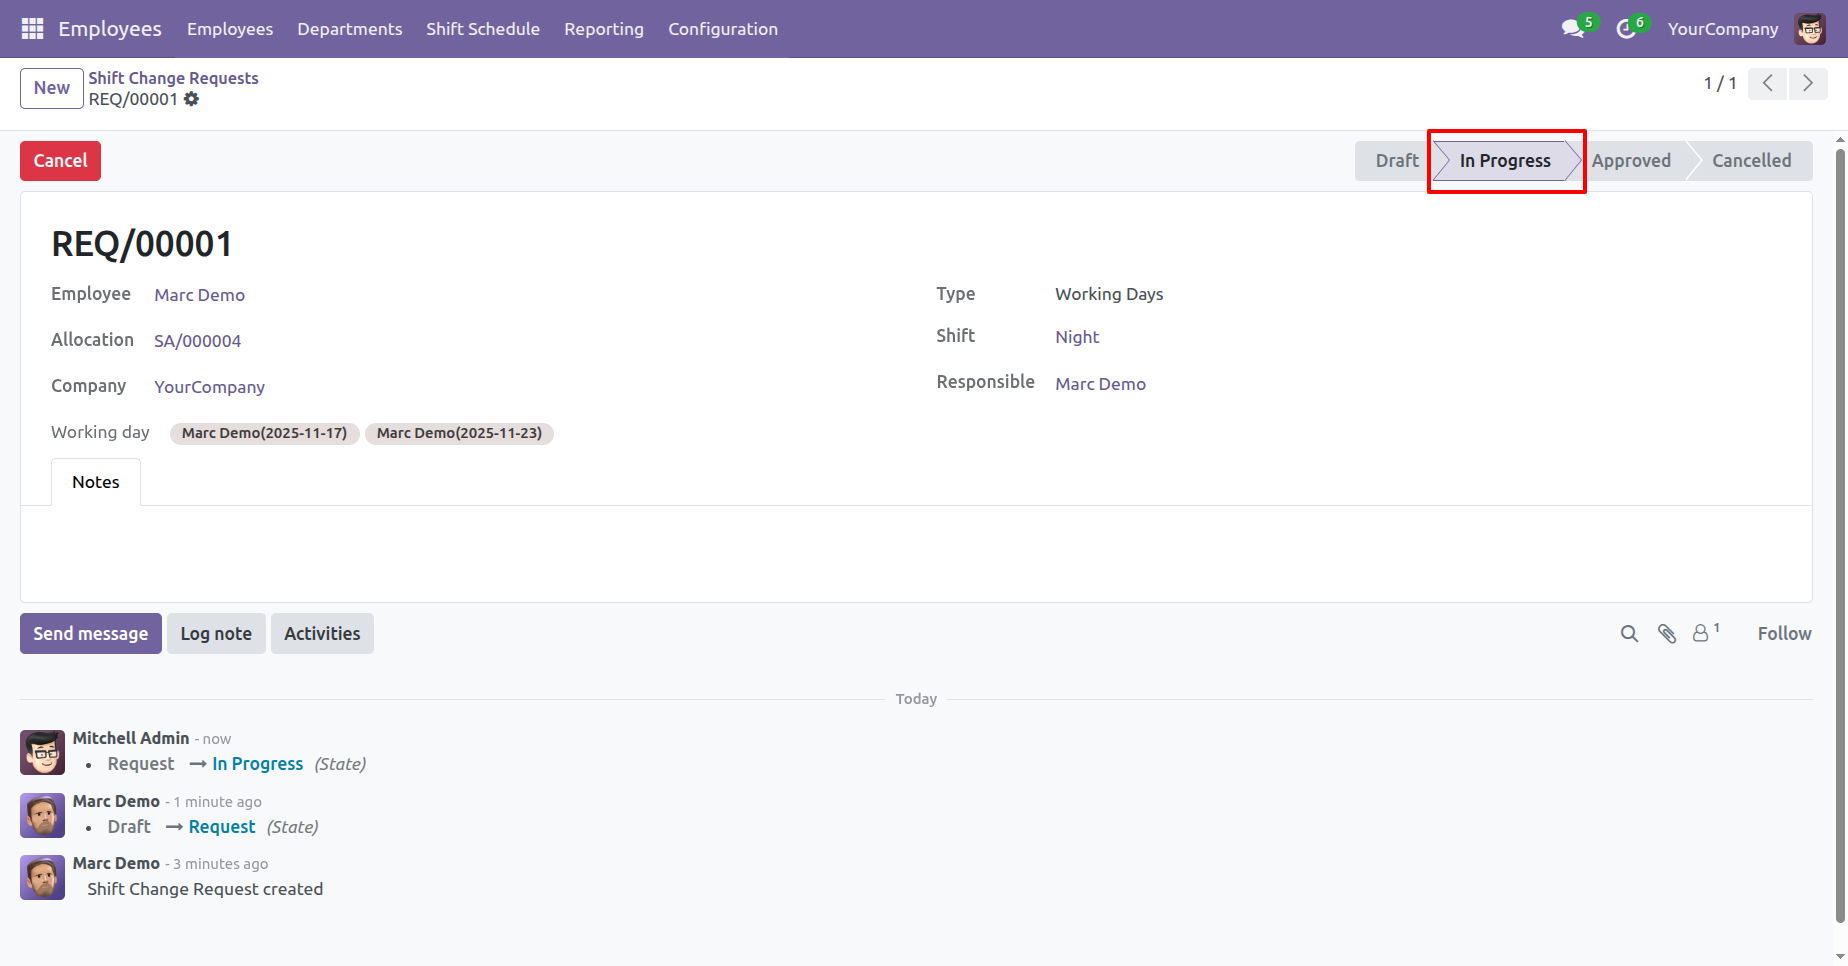The image size is (1848, 966).
Task: Go to the next record arrow
Action: 1808,84
